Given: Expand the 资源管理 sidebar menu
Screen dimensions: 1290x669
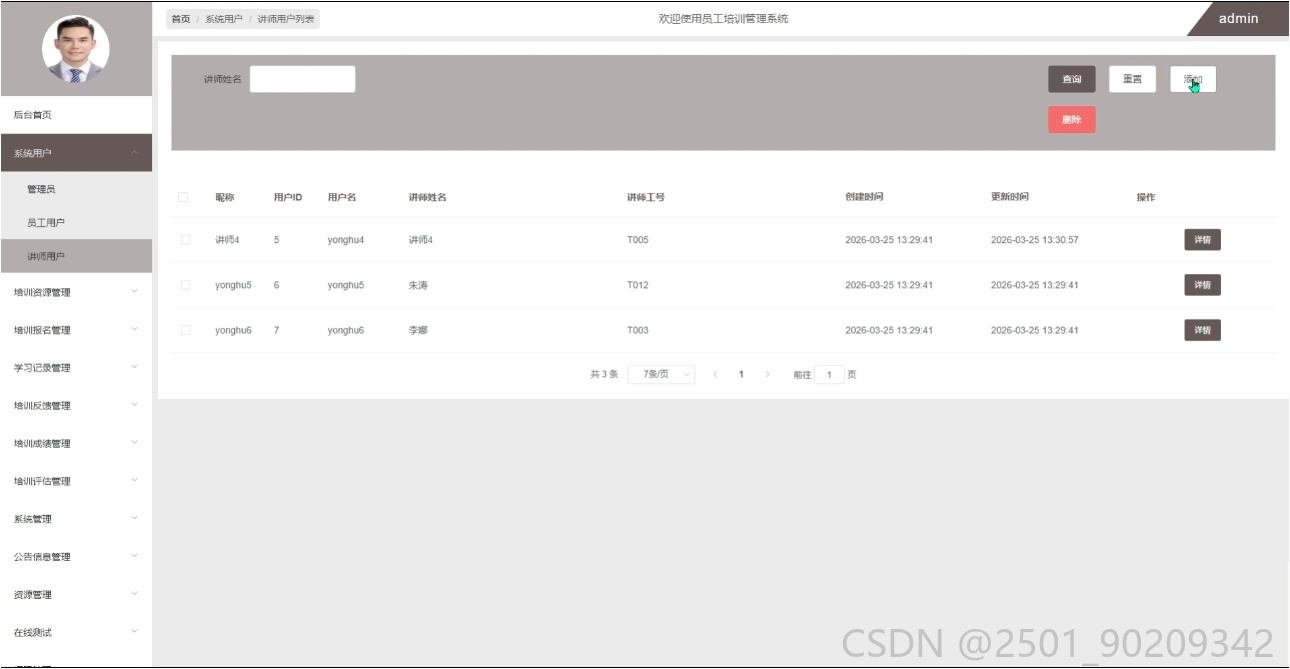Looking at the screenshot, I should coord(76,595).
